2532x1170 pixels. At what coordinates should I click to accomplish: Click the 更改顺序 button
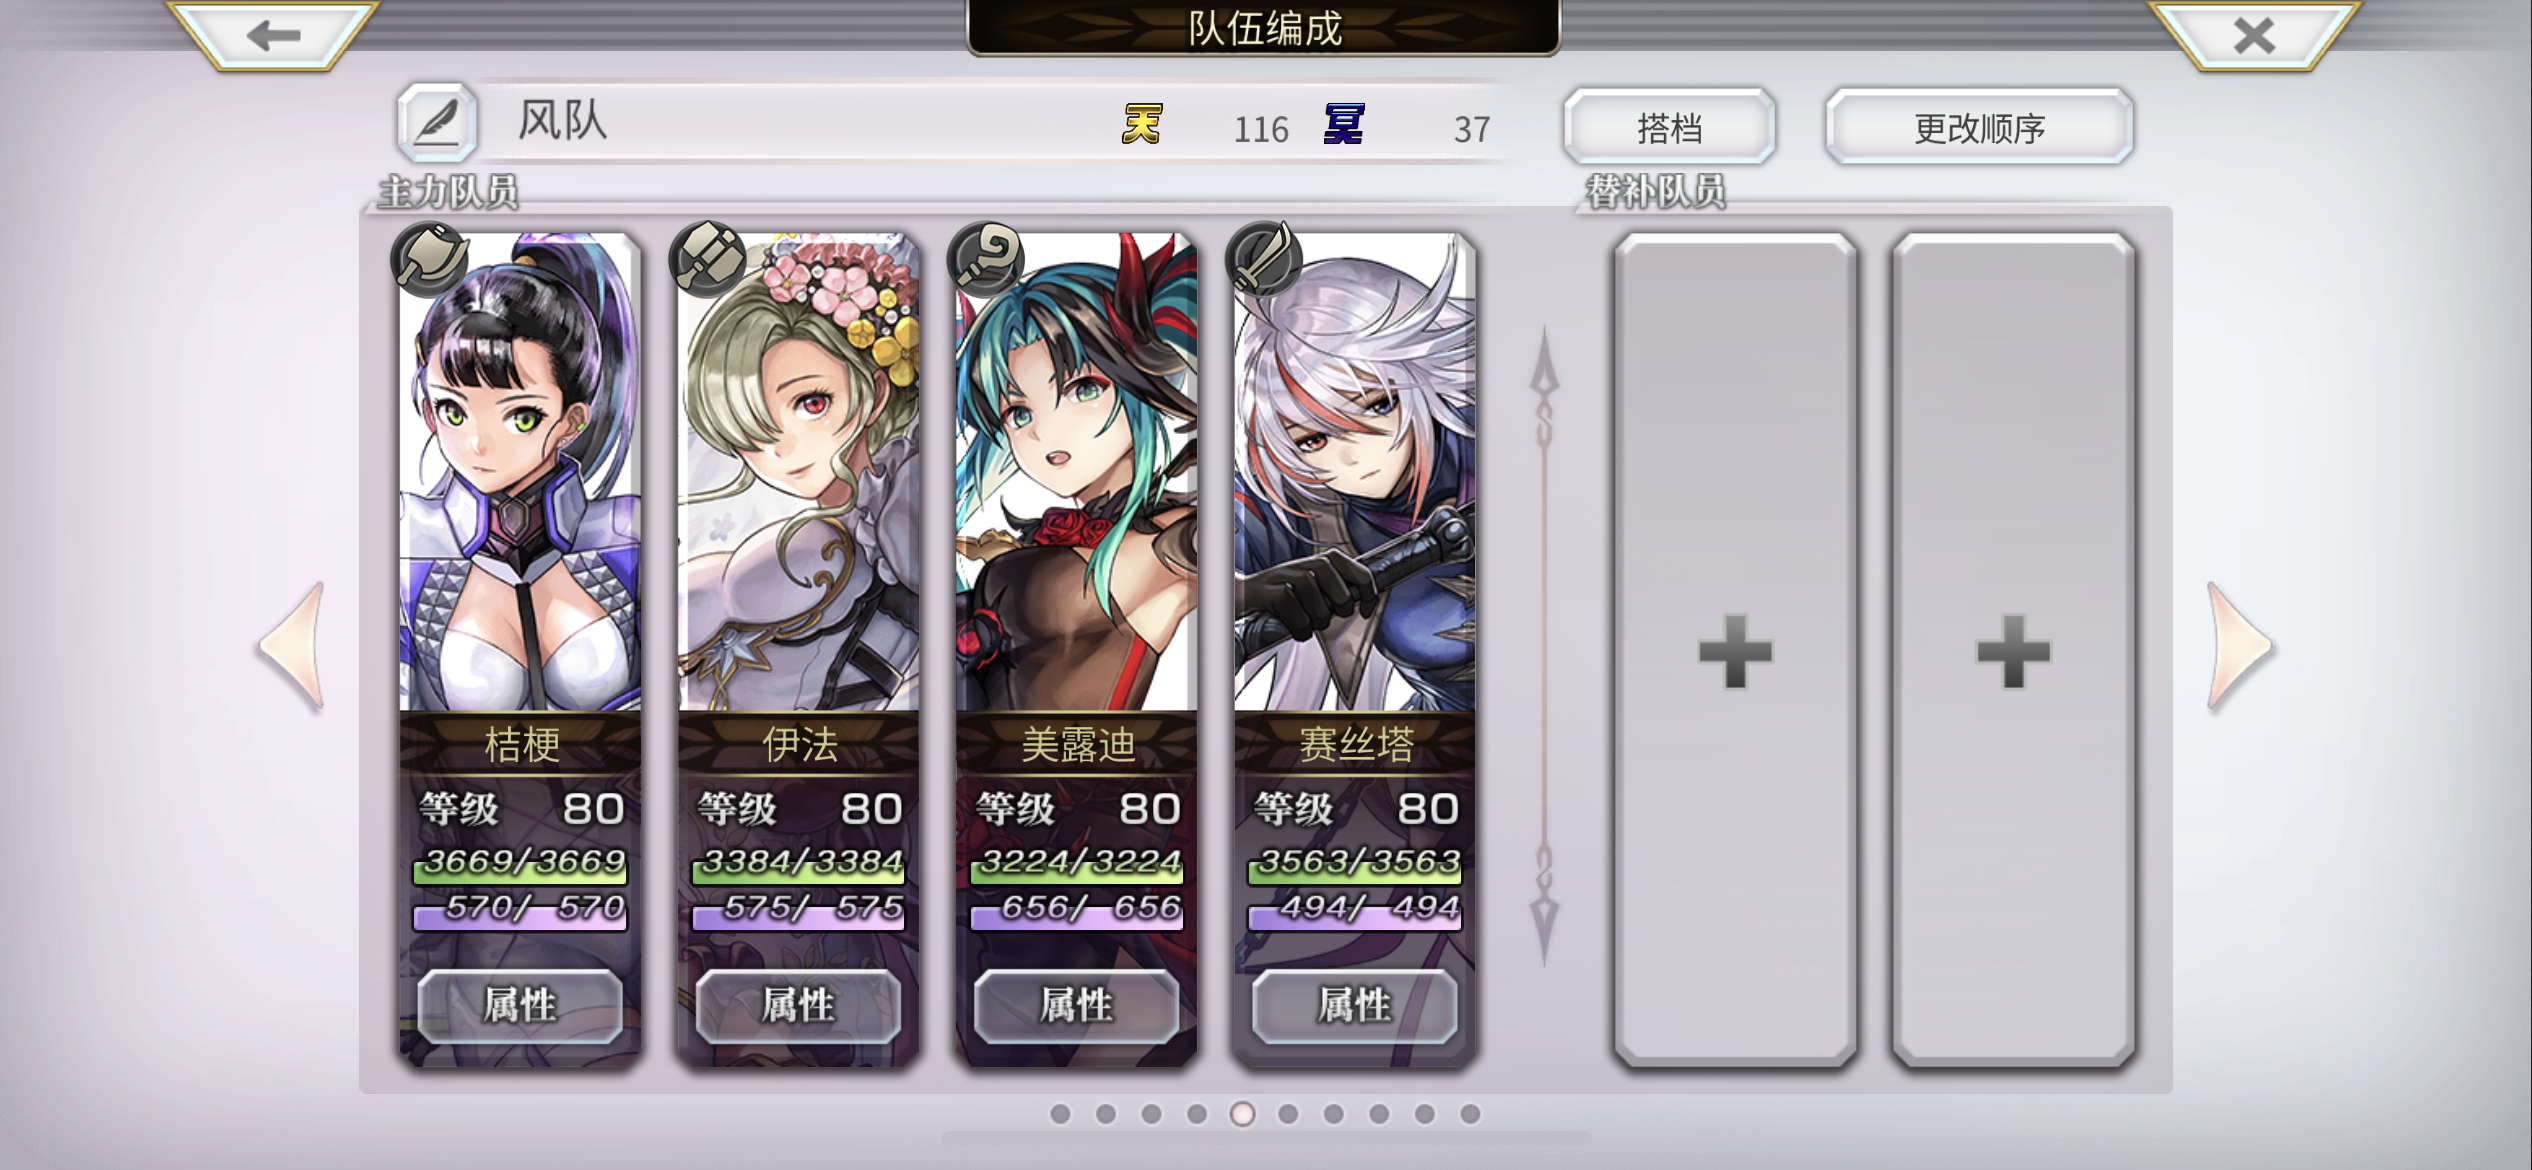[1979, 127]
